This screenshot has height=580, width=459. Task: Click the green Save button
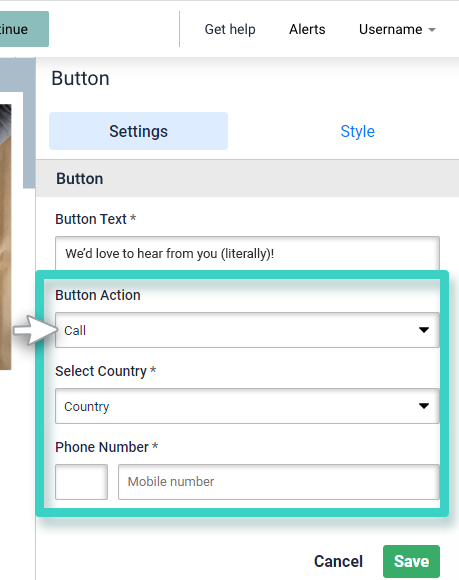tap(411, 561)
